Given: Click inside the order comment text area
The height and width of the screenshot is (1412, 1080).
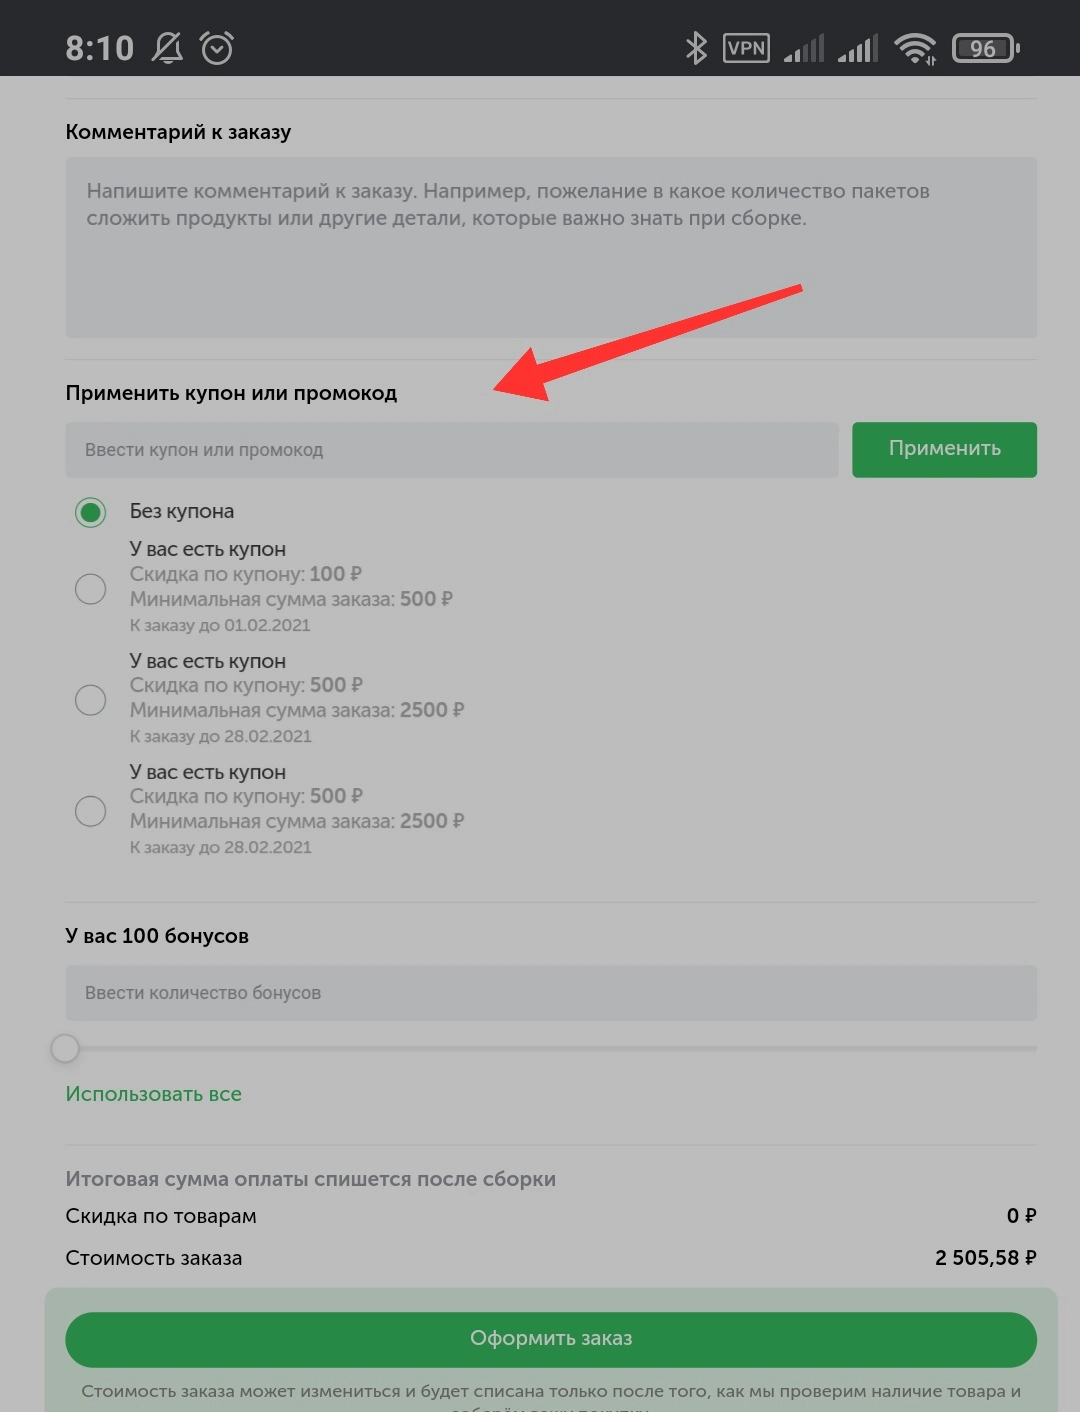Looking at the screenshot, I should [x=551, y=247].
